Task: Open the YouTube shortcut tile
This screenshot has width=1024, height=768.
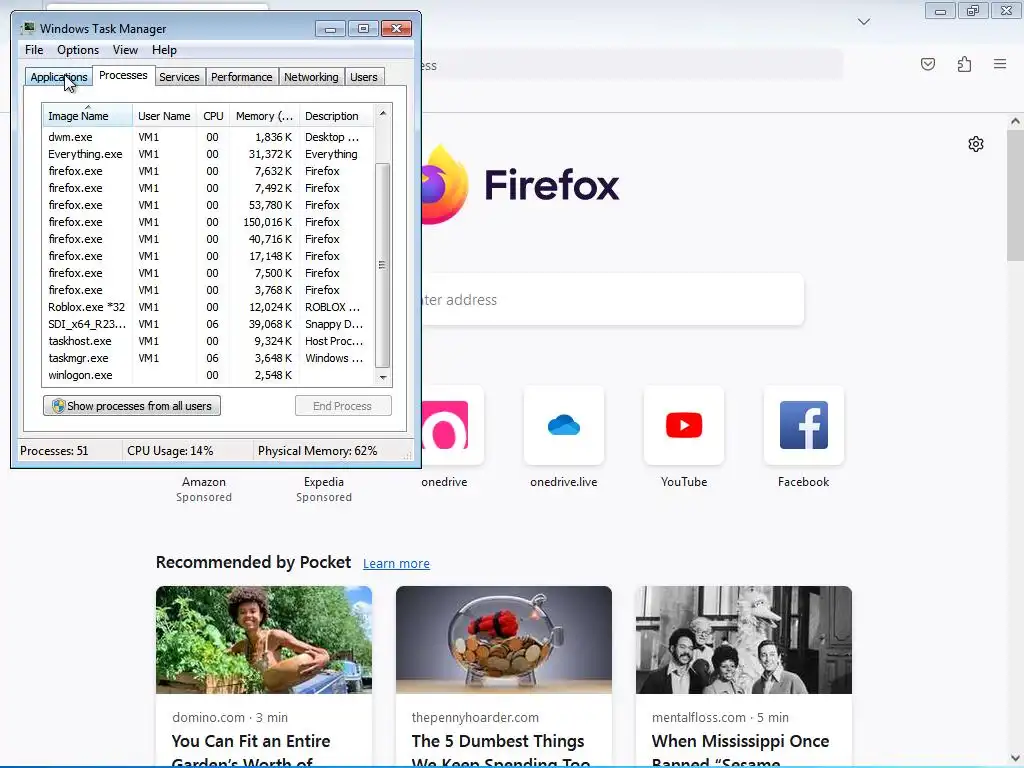Action: click(x=684, y=425)
